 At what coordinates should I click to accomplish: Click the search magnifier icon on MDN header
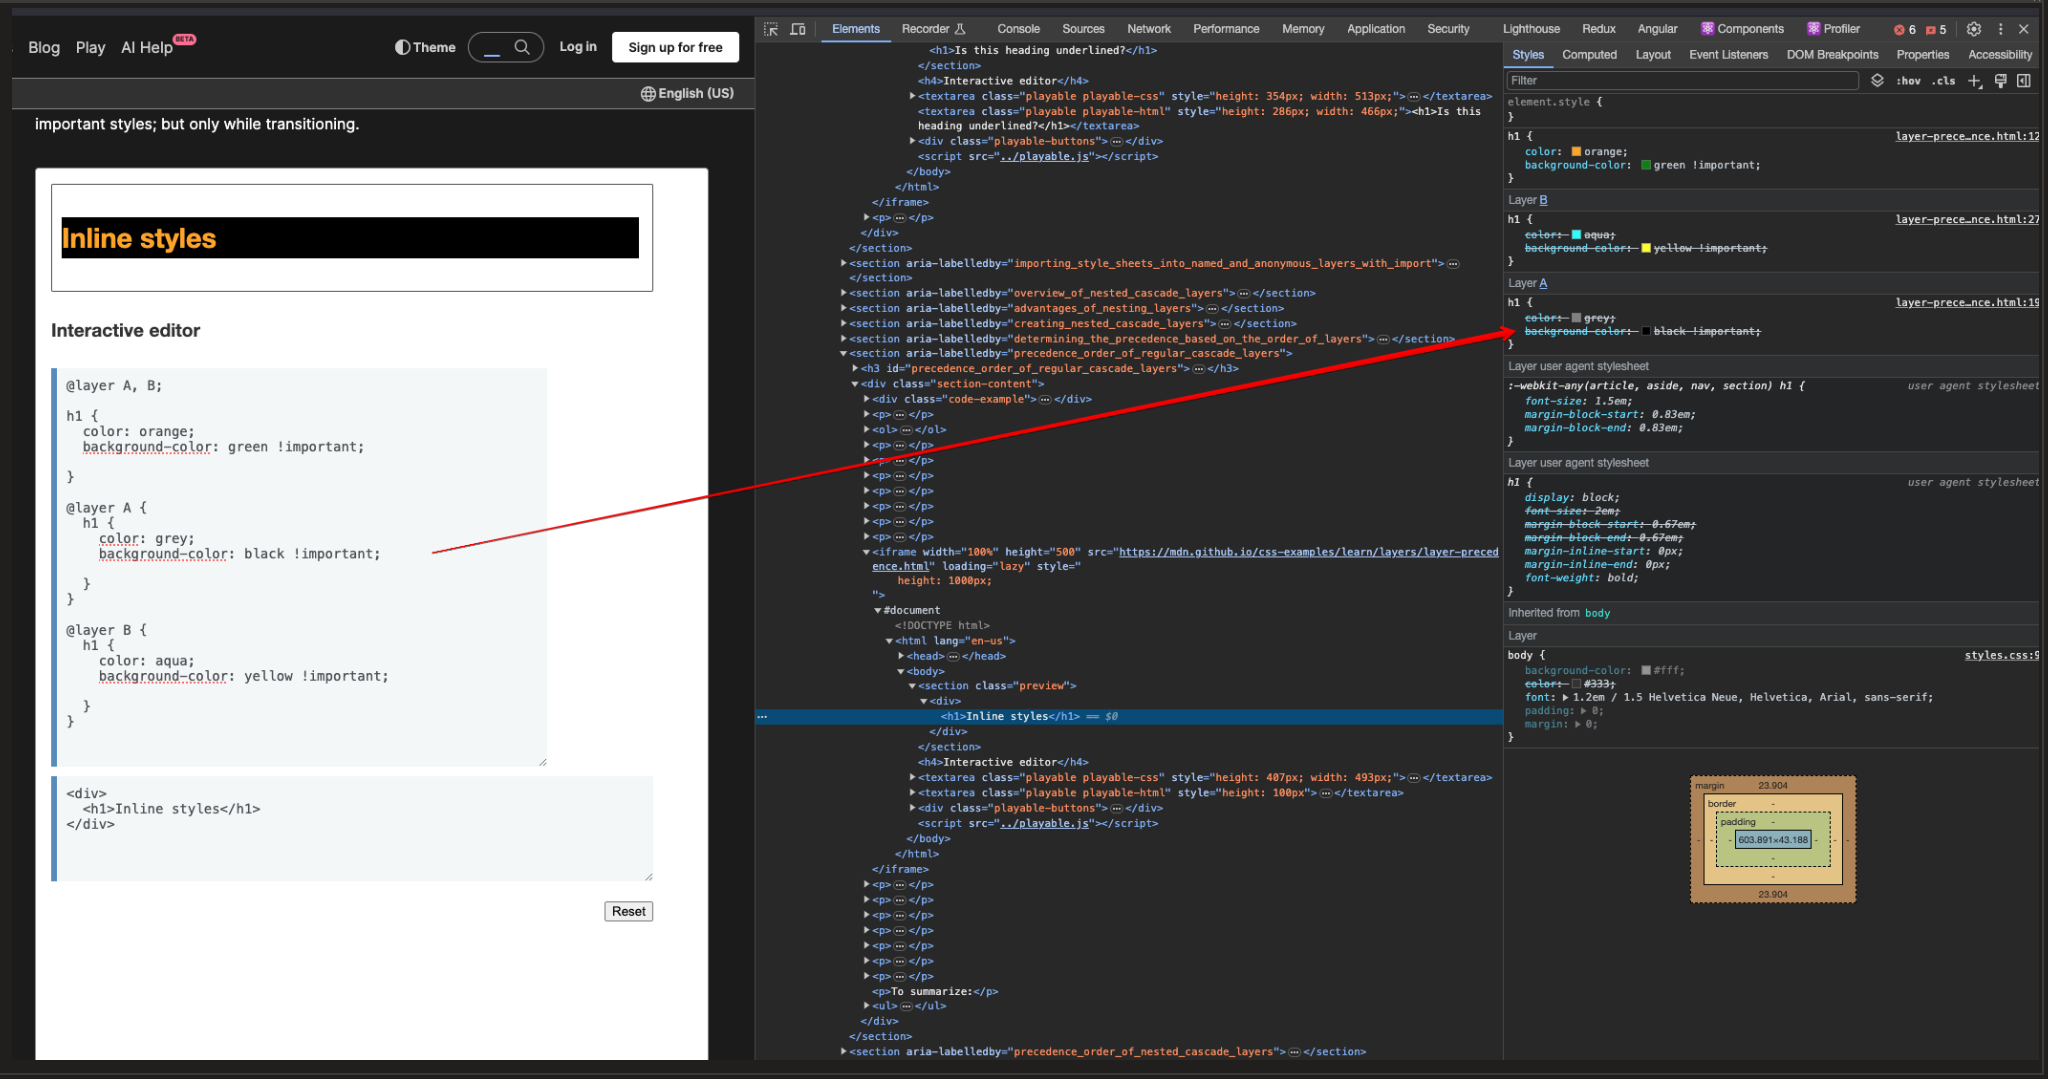point(522,47)
